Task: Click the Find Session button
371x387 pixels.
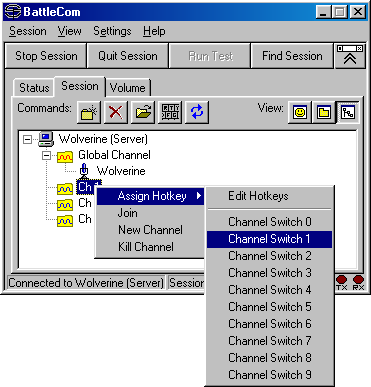Action: tap(292, 56)
